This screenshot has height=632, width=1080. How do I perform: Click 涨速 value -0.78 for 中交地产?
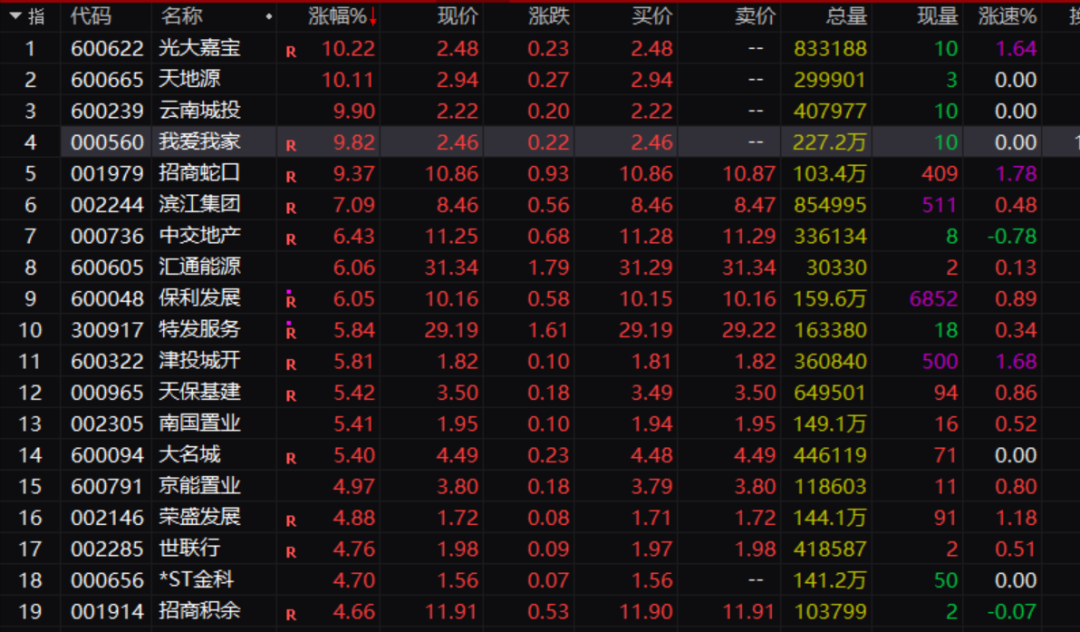[x=1011, y=235]
